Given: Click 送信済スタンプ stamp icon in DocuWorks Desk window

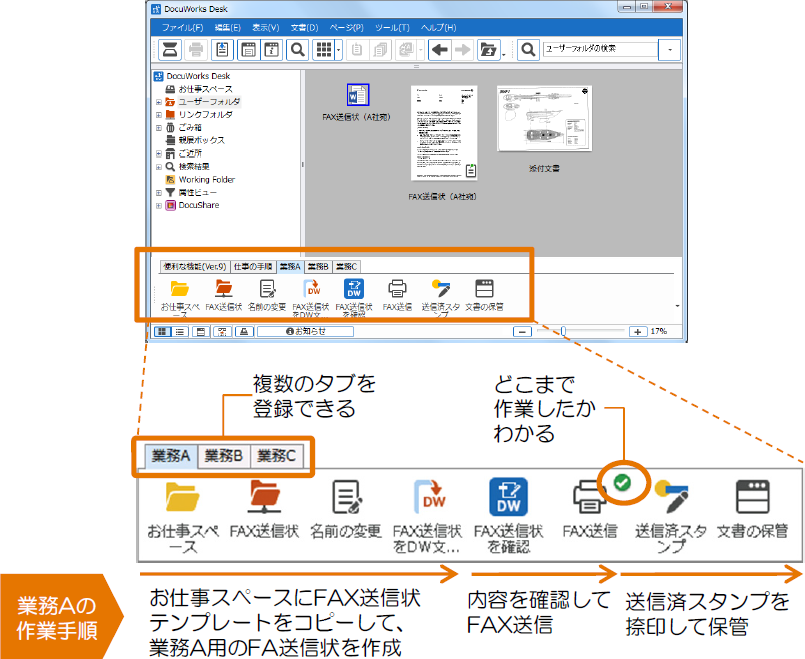Looking at the screenshot, I should (440, 288).
